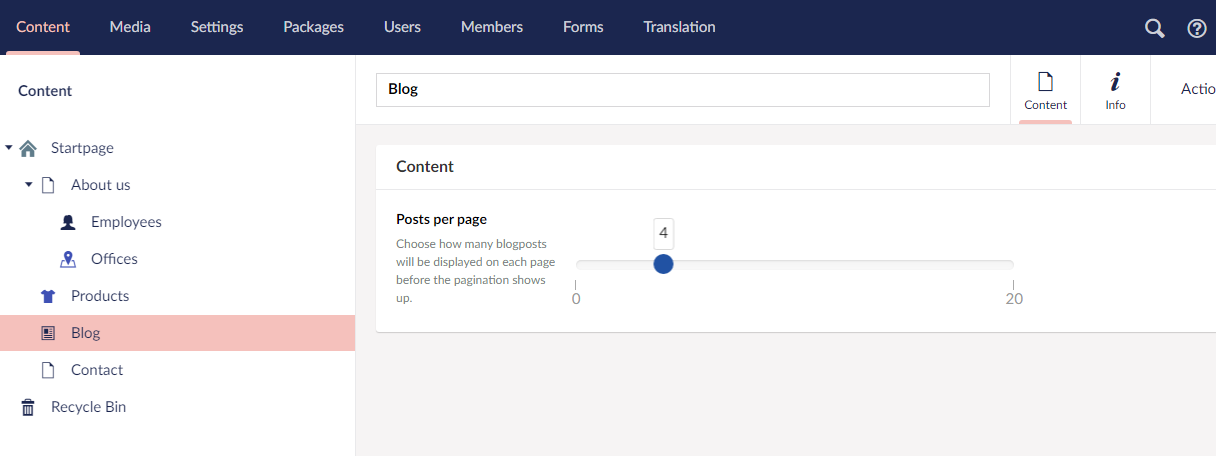Click the Posts per page slider handle
This screenshot has height=456, width=1216.
(x=663, y=264)
